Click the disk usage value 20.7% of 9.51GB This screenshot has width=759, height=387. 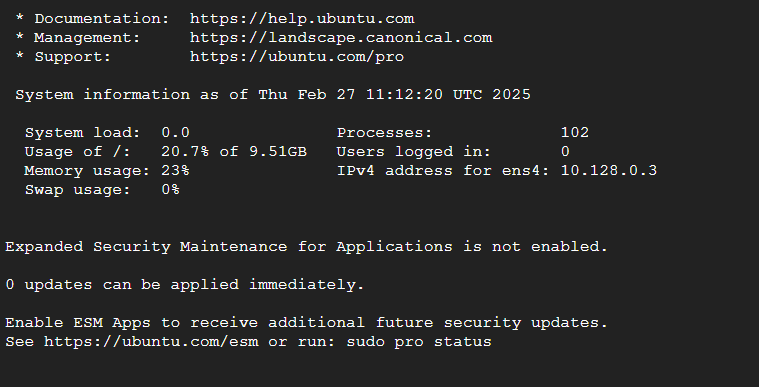(234, 152)
